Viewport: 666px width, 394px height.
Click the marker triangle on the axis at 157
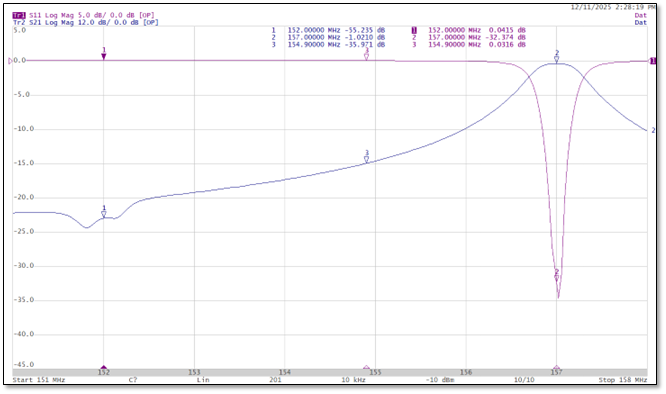pyautogui.click(x=556, y=367)
